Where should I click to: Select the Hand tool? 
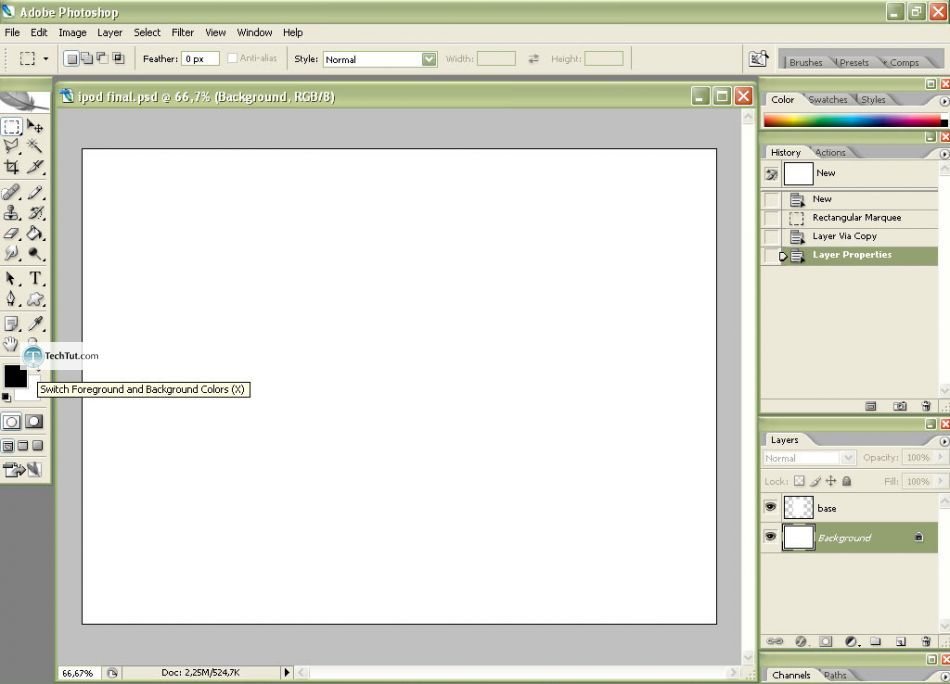10,344
